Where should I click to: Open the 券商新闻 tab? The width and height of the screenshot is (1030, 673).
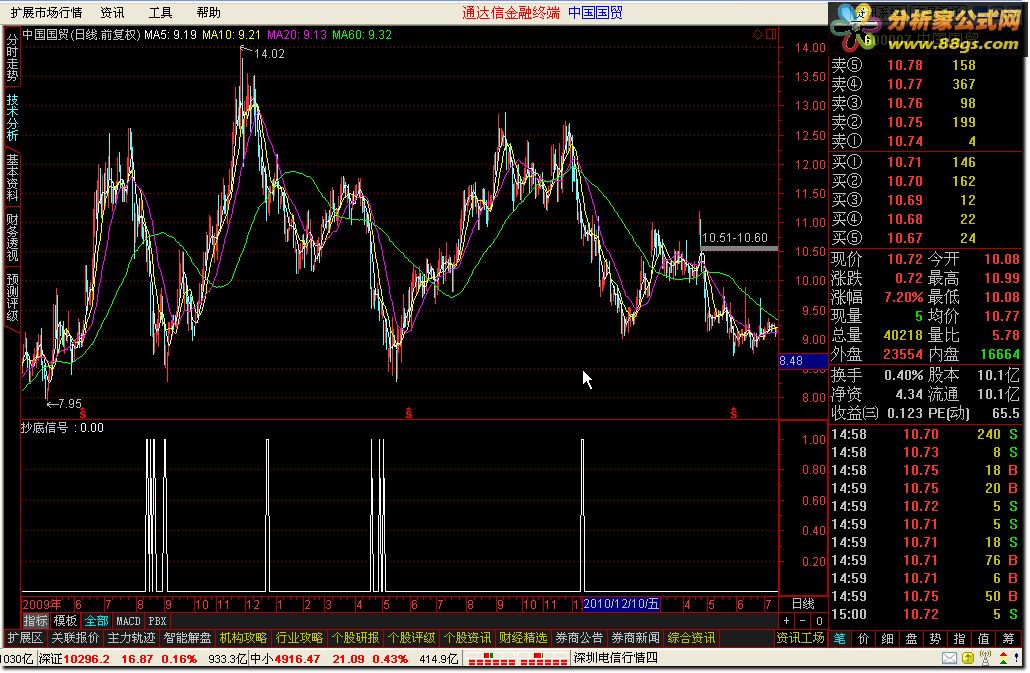(x=635, y=638)
